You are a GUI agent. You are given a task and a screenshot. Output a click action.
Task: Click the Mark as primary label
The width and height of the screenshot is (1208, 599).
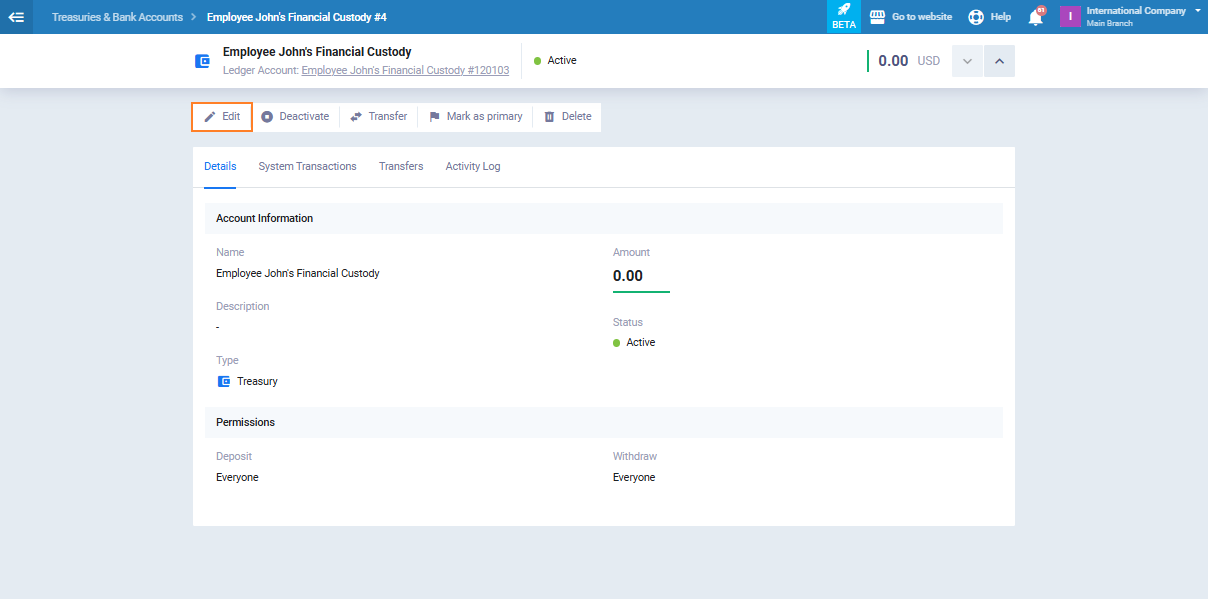pyautogui.click(x=485, y=117)
